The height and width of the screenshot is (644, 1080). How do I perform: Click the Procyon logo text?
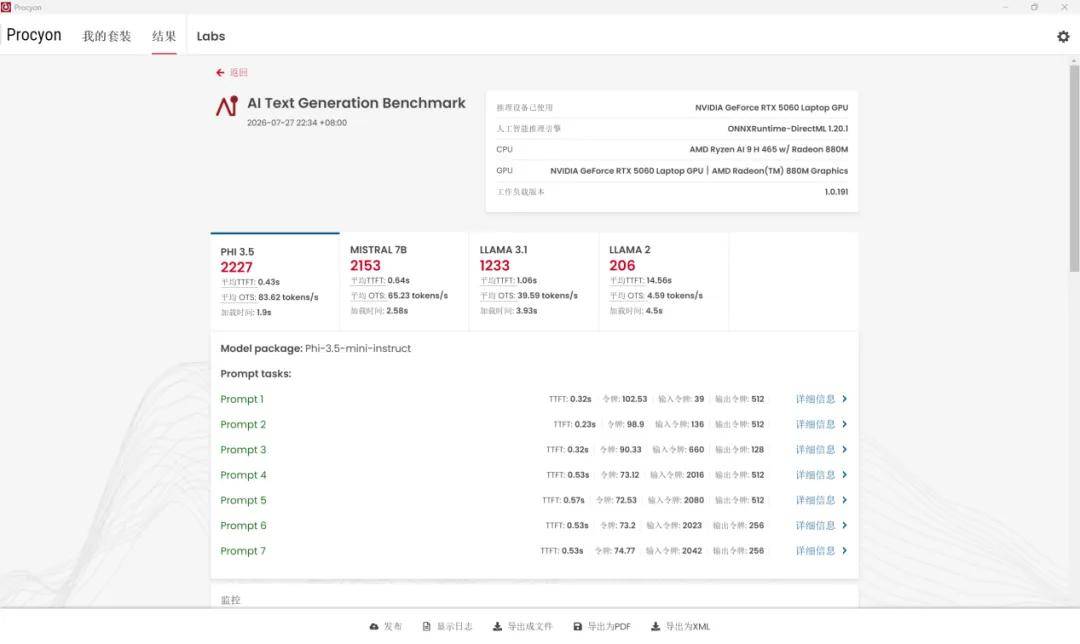click(x=34, y=35)
